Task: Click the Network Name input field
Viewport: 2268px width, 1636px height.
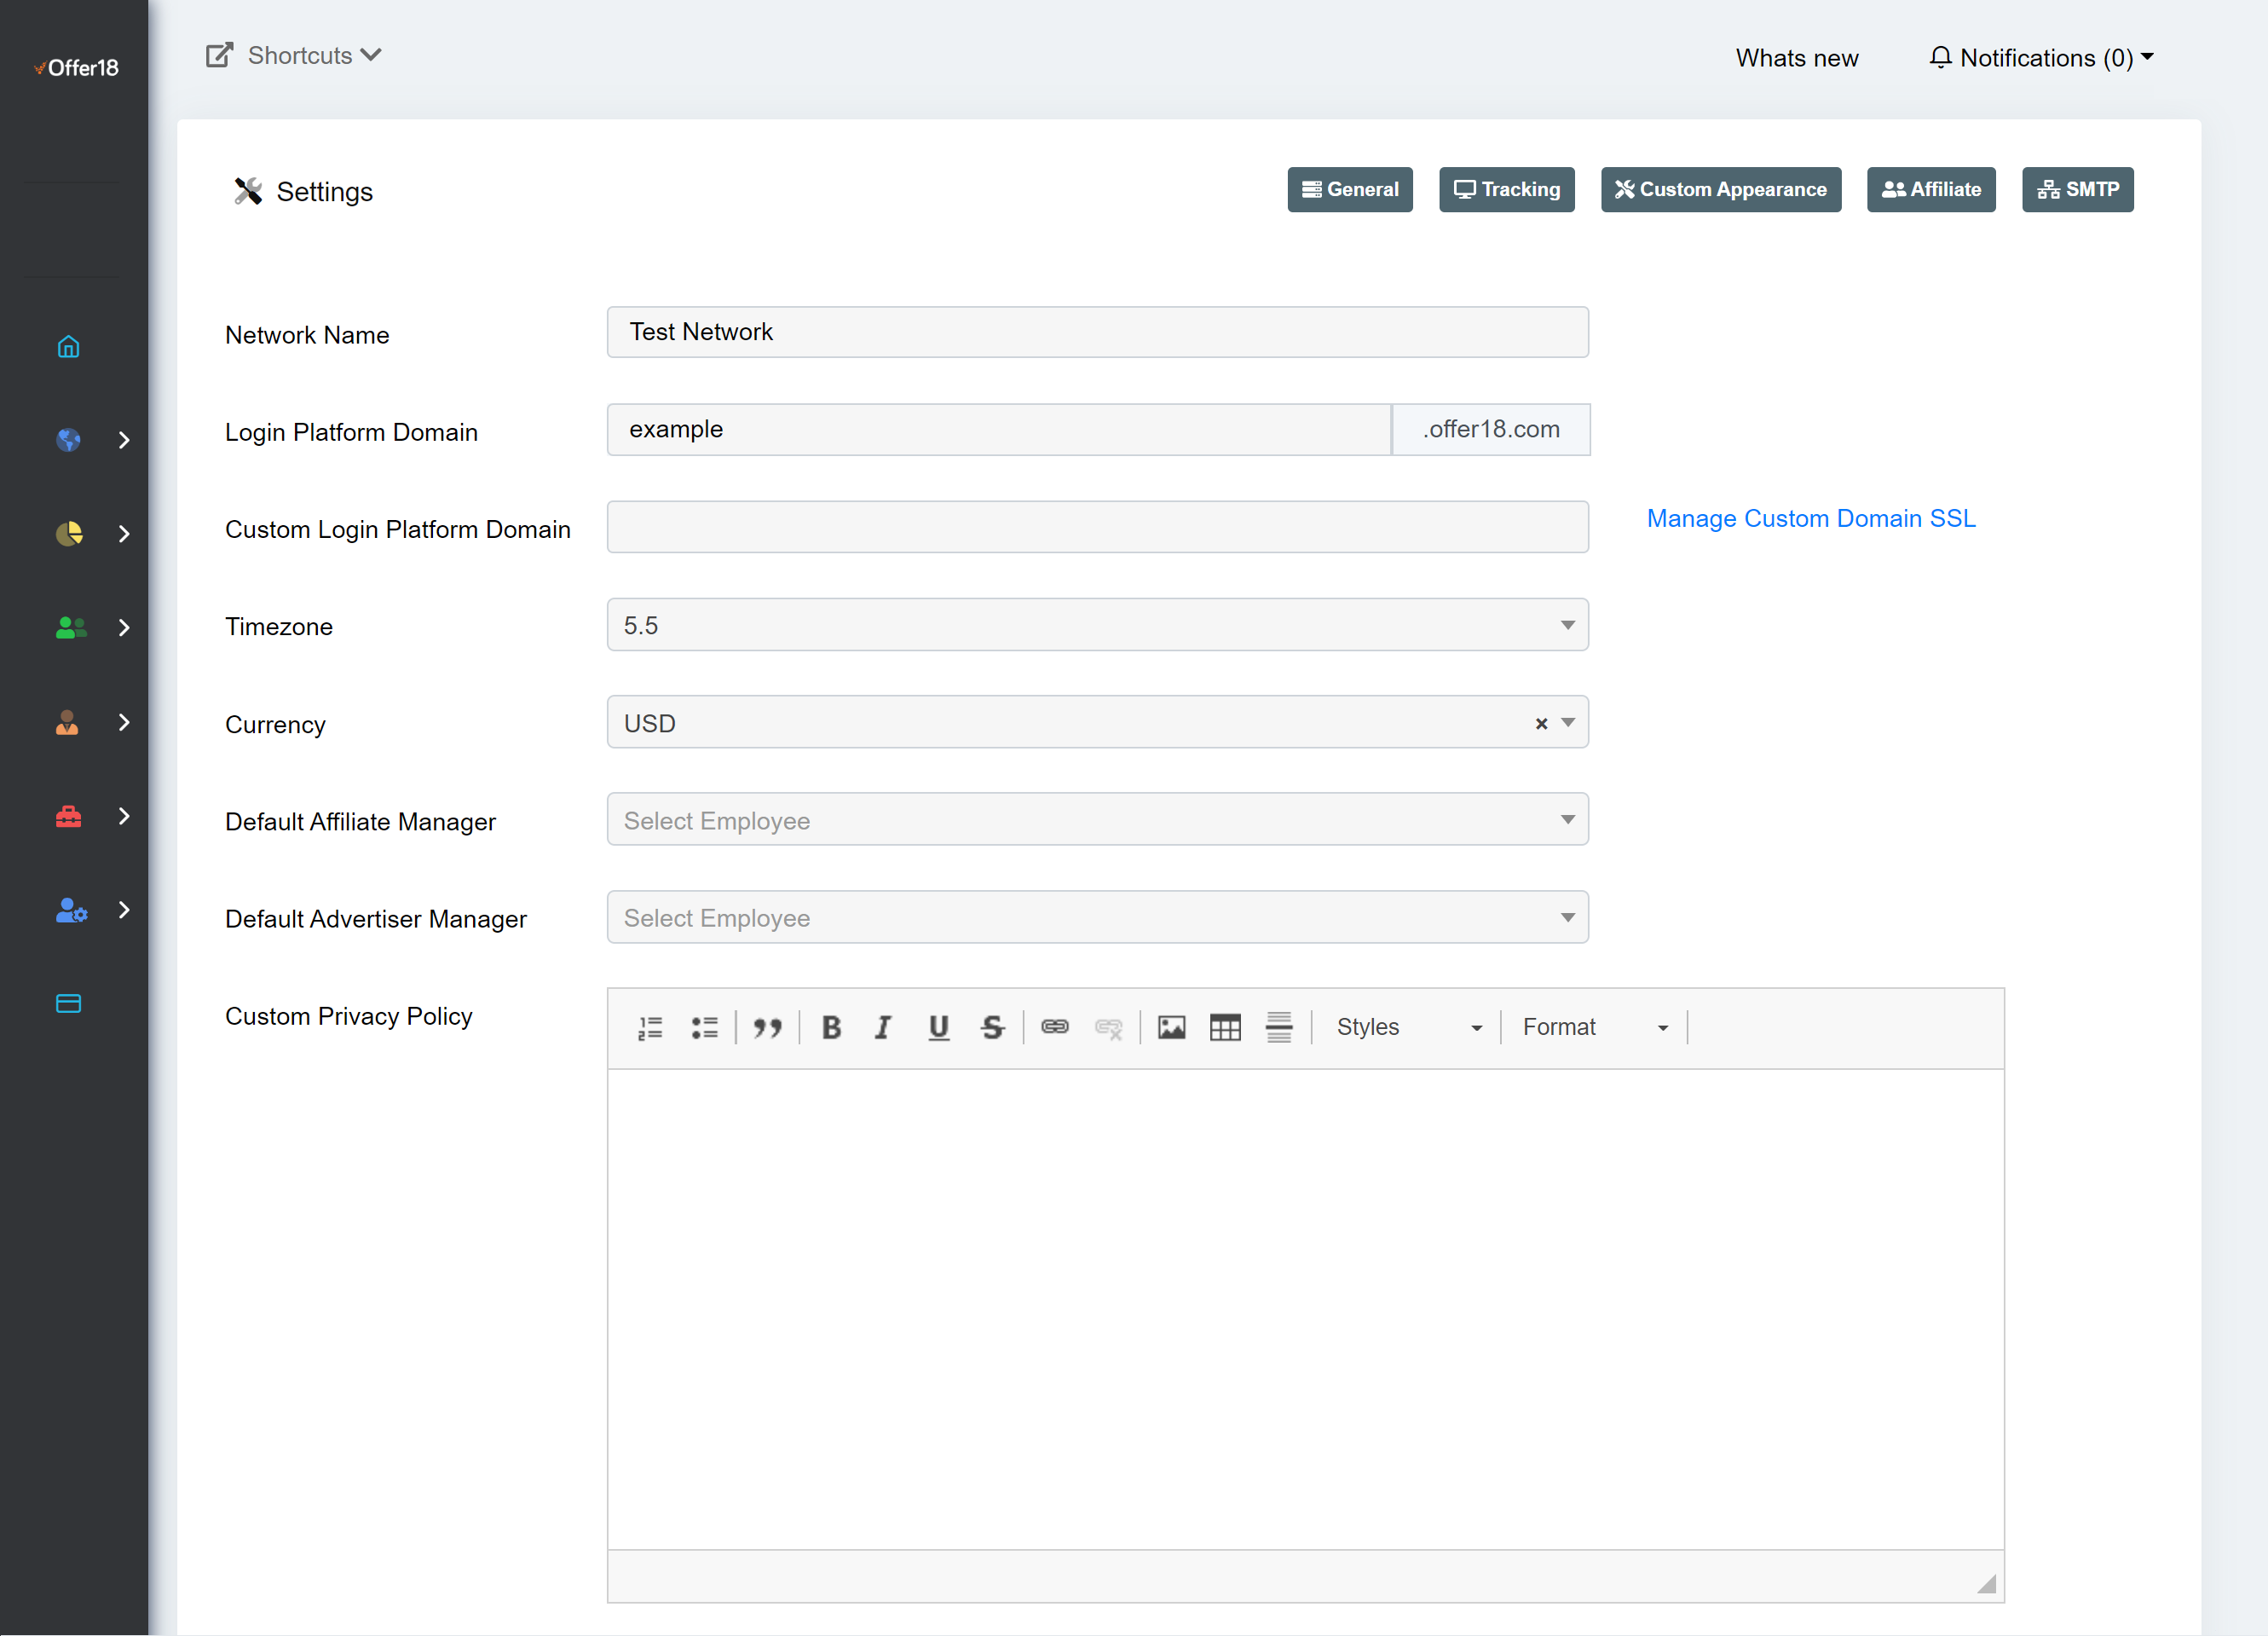Action: 1097,332
